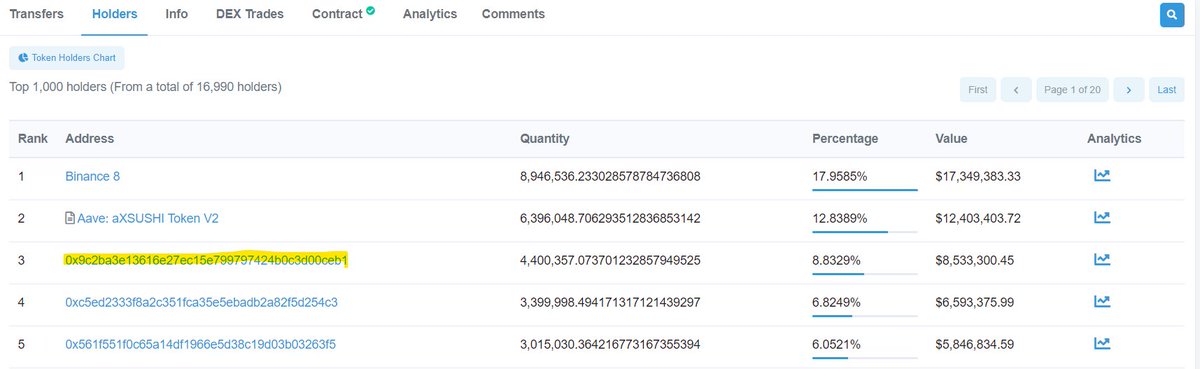Open Token Holders Chart button
1200x369 pixels.
[x=66, y=58]
